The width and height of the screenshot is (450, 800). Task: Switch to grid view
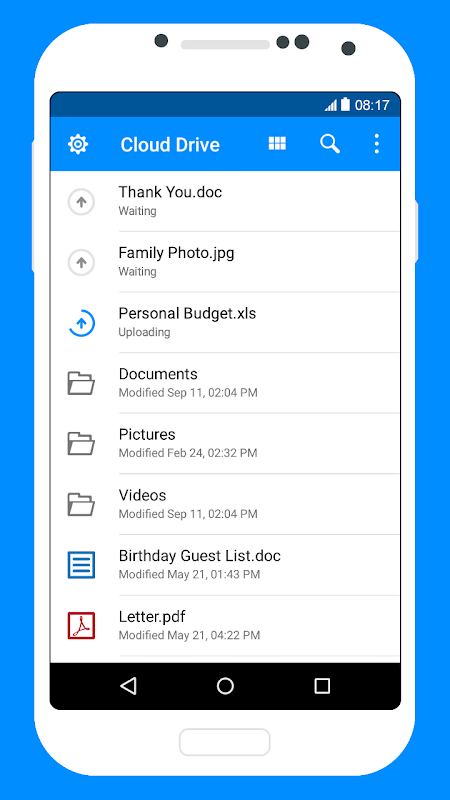point(277,143)
